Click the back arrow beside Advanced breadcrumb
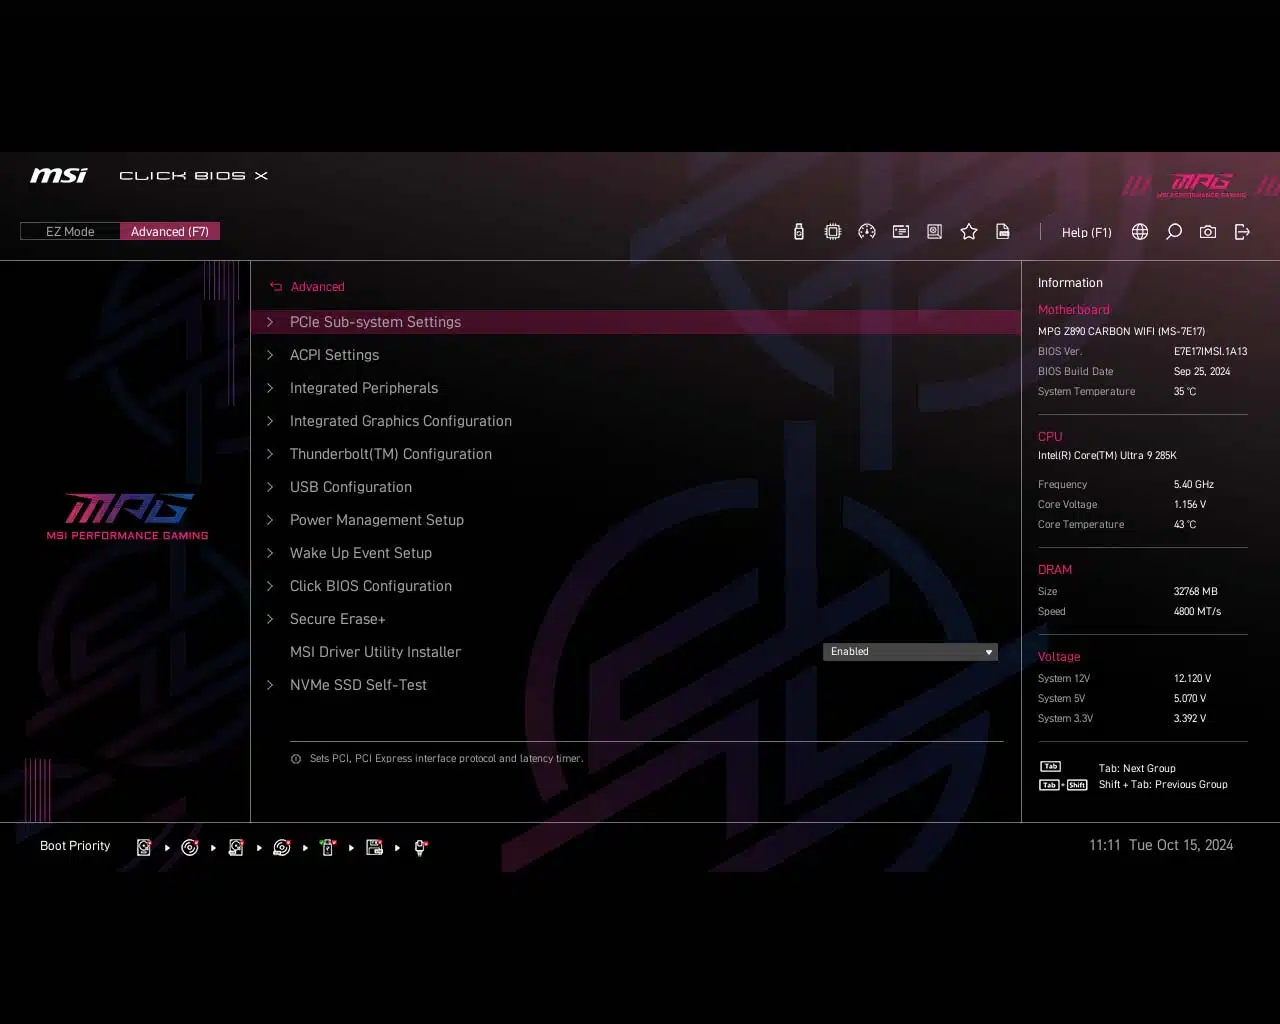The width and height of the screenshot is (1280, 1024). [x=276, y=287]
